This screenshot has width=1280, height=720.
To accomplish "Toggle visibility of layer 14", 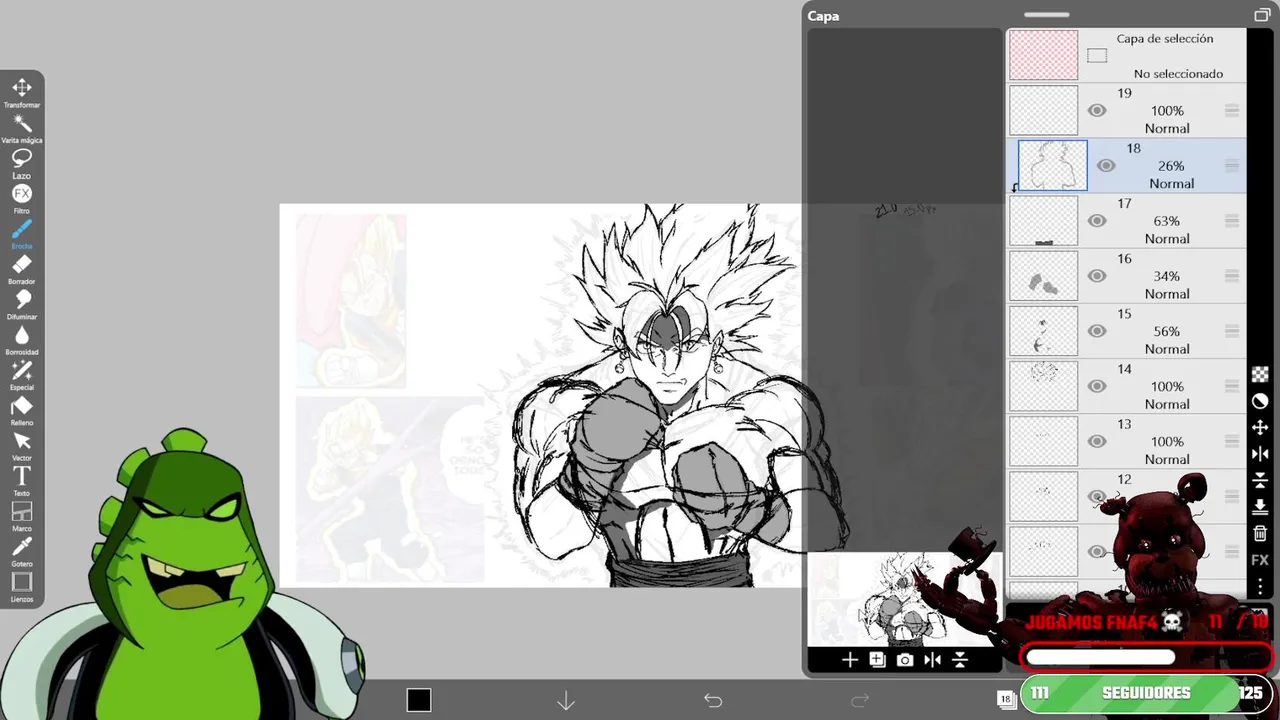I will pyautogui.click(x=1097, y=386).
